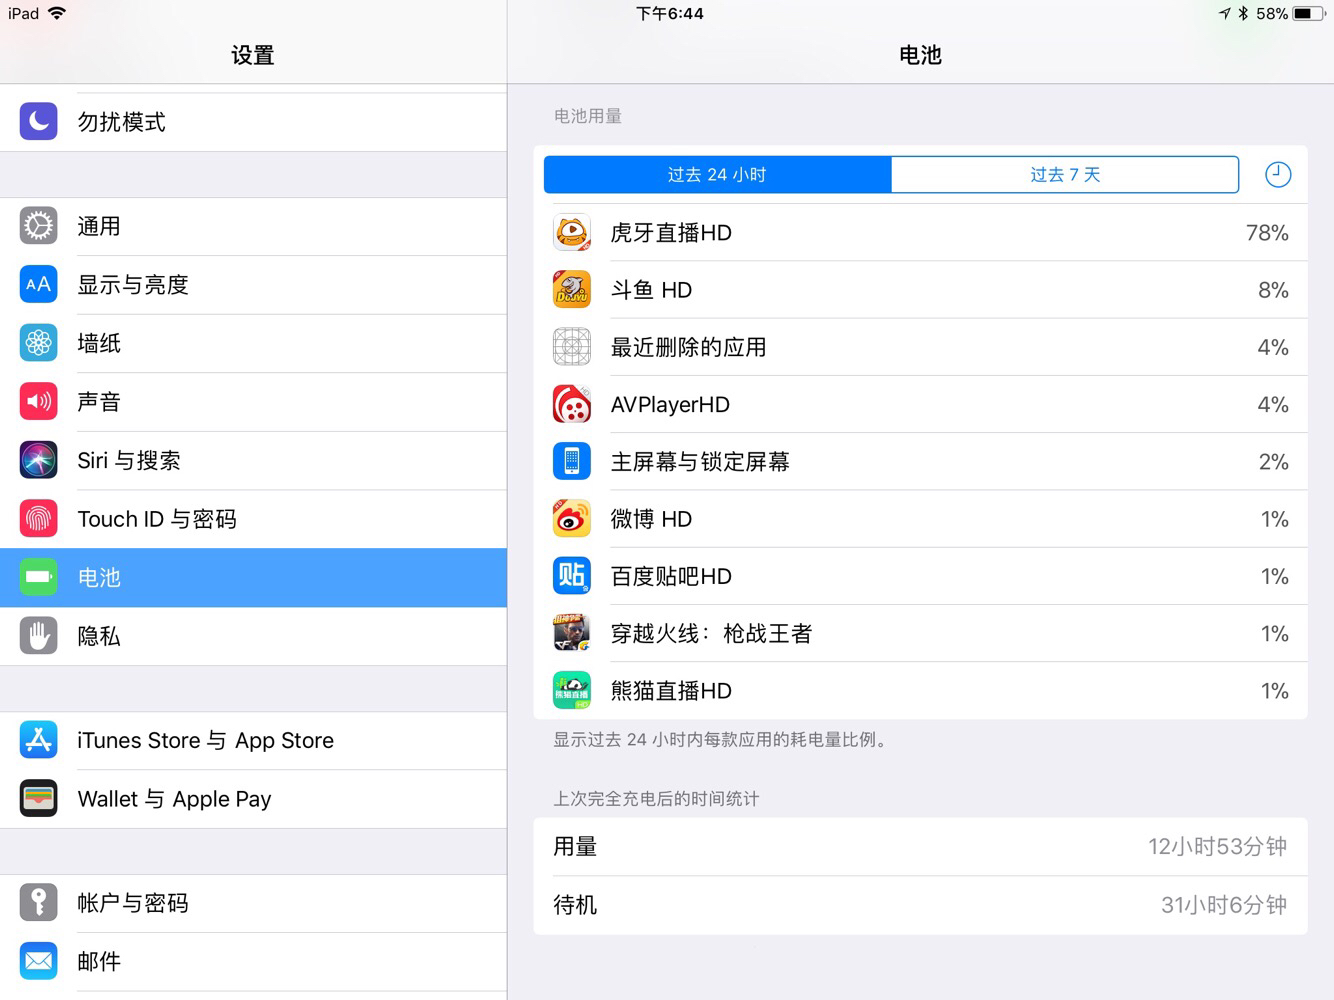This screenshot has height=1000, width=1334.
Task: Tap the 百度贴吧HD app icon
Action: 572,577
